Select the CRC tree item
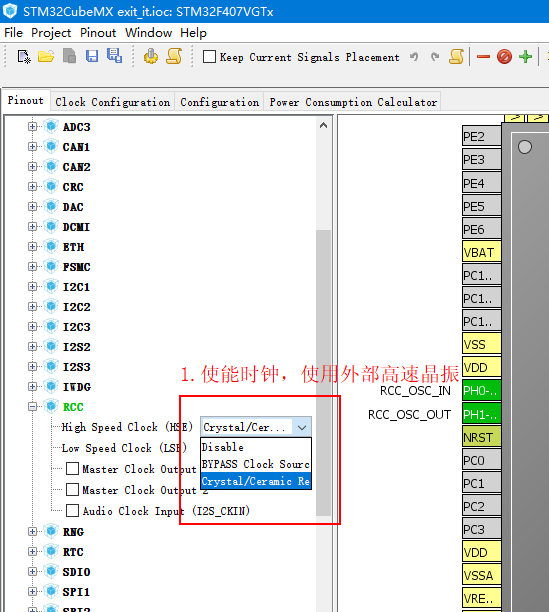The image size is (549, 612). tap(73, 187)
